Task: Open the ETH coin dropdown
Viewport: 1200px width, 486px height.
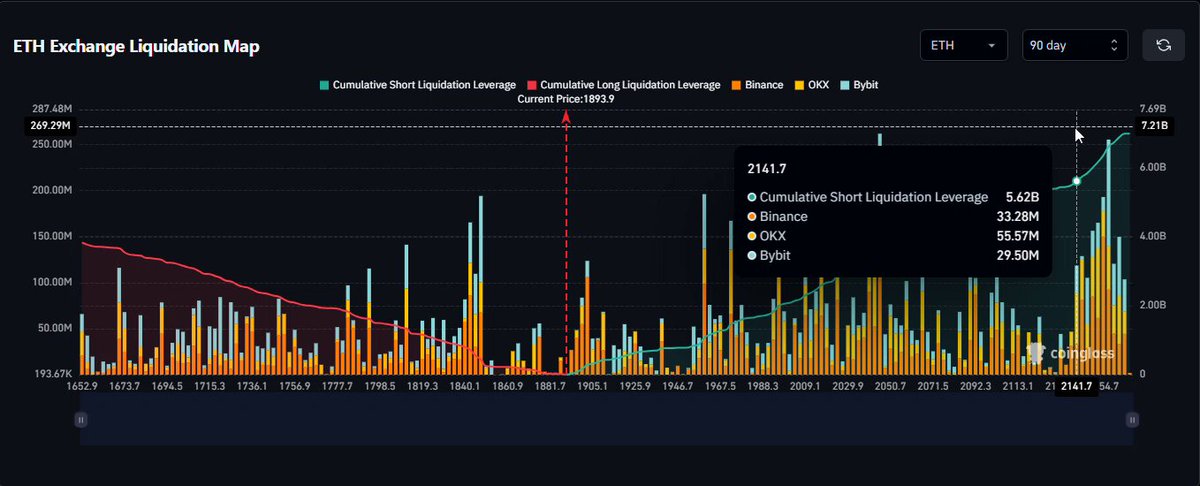Action: 963,45
